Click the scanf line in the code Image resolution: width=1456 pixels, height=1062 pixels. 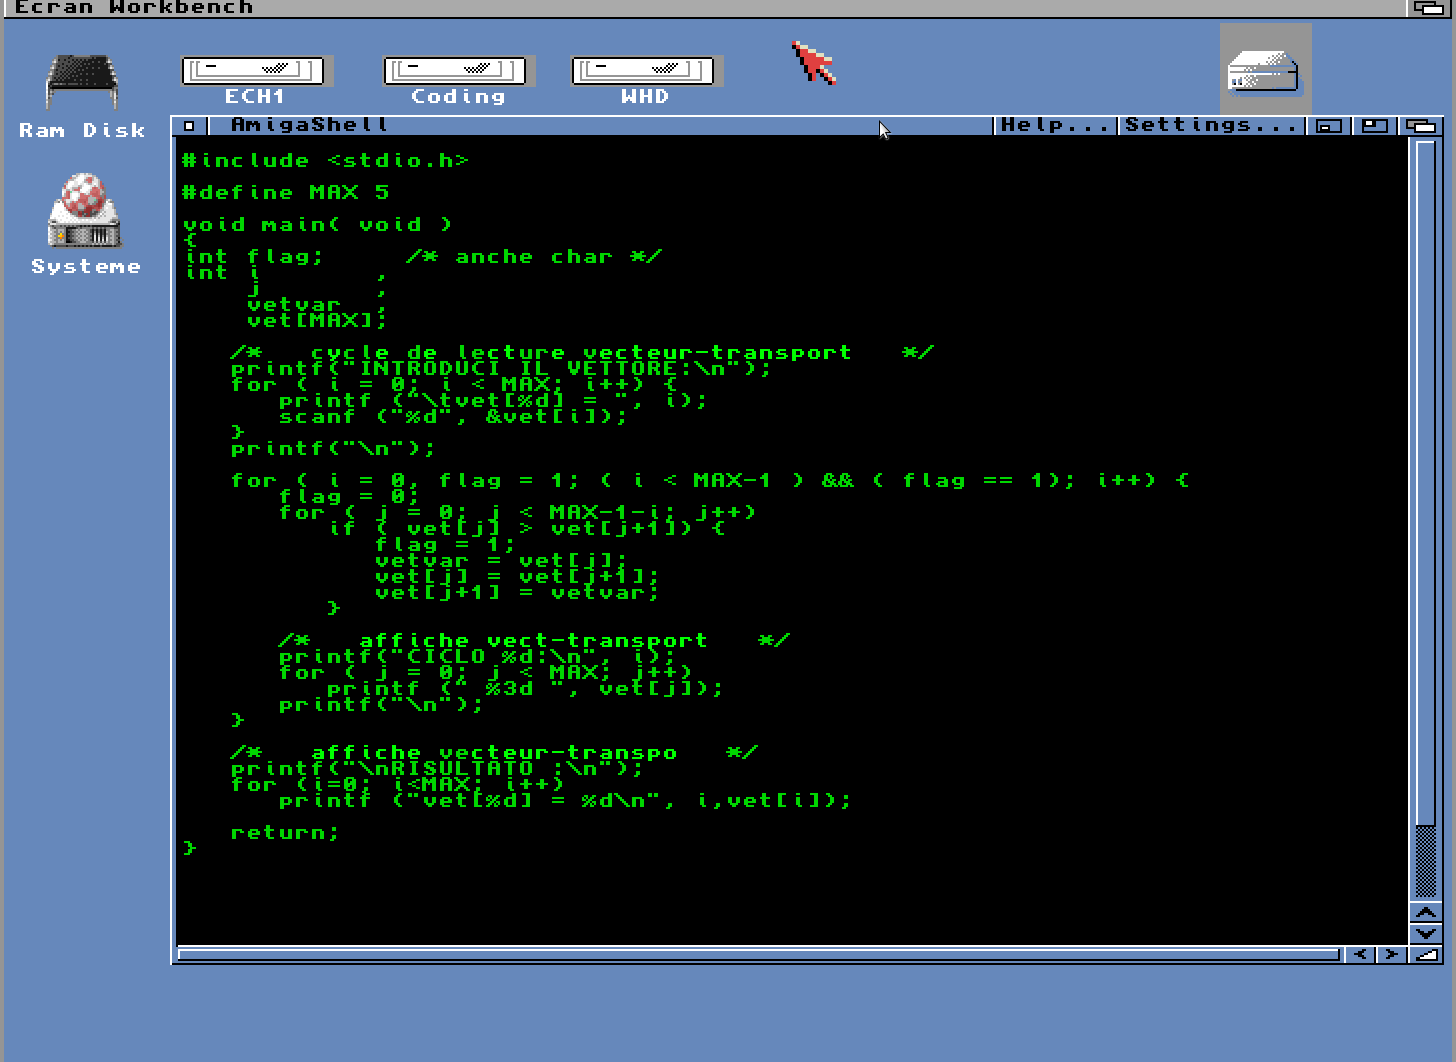[x=453, y=417]
